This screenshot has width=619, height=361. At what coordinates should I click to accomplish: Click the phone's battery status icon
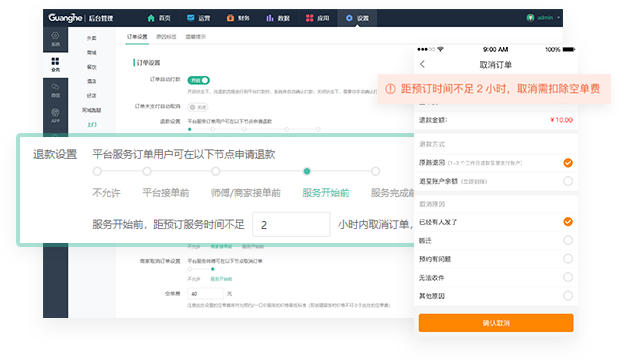pos(569,49)
